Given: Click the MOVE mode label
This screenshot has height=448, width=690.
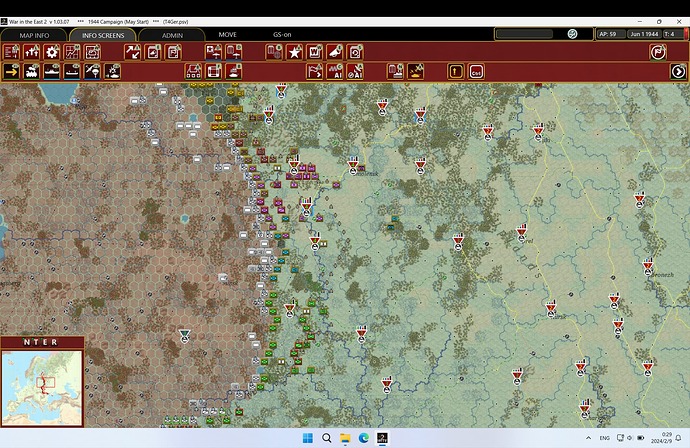Looking at the screenshot, I should point(228,34).
